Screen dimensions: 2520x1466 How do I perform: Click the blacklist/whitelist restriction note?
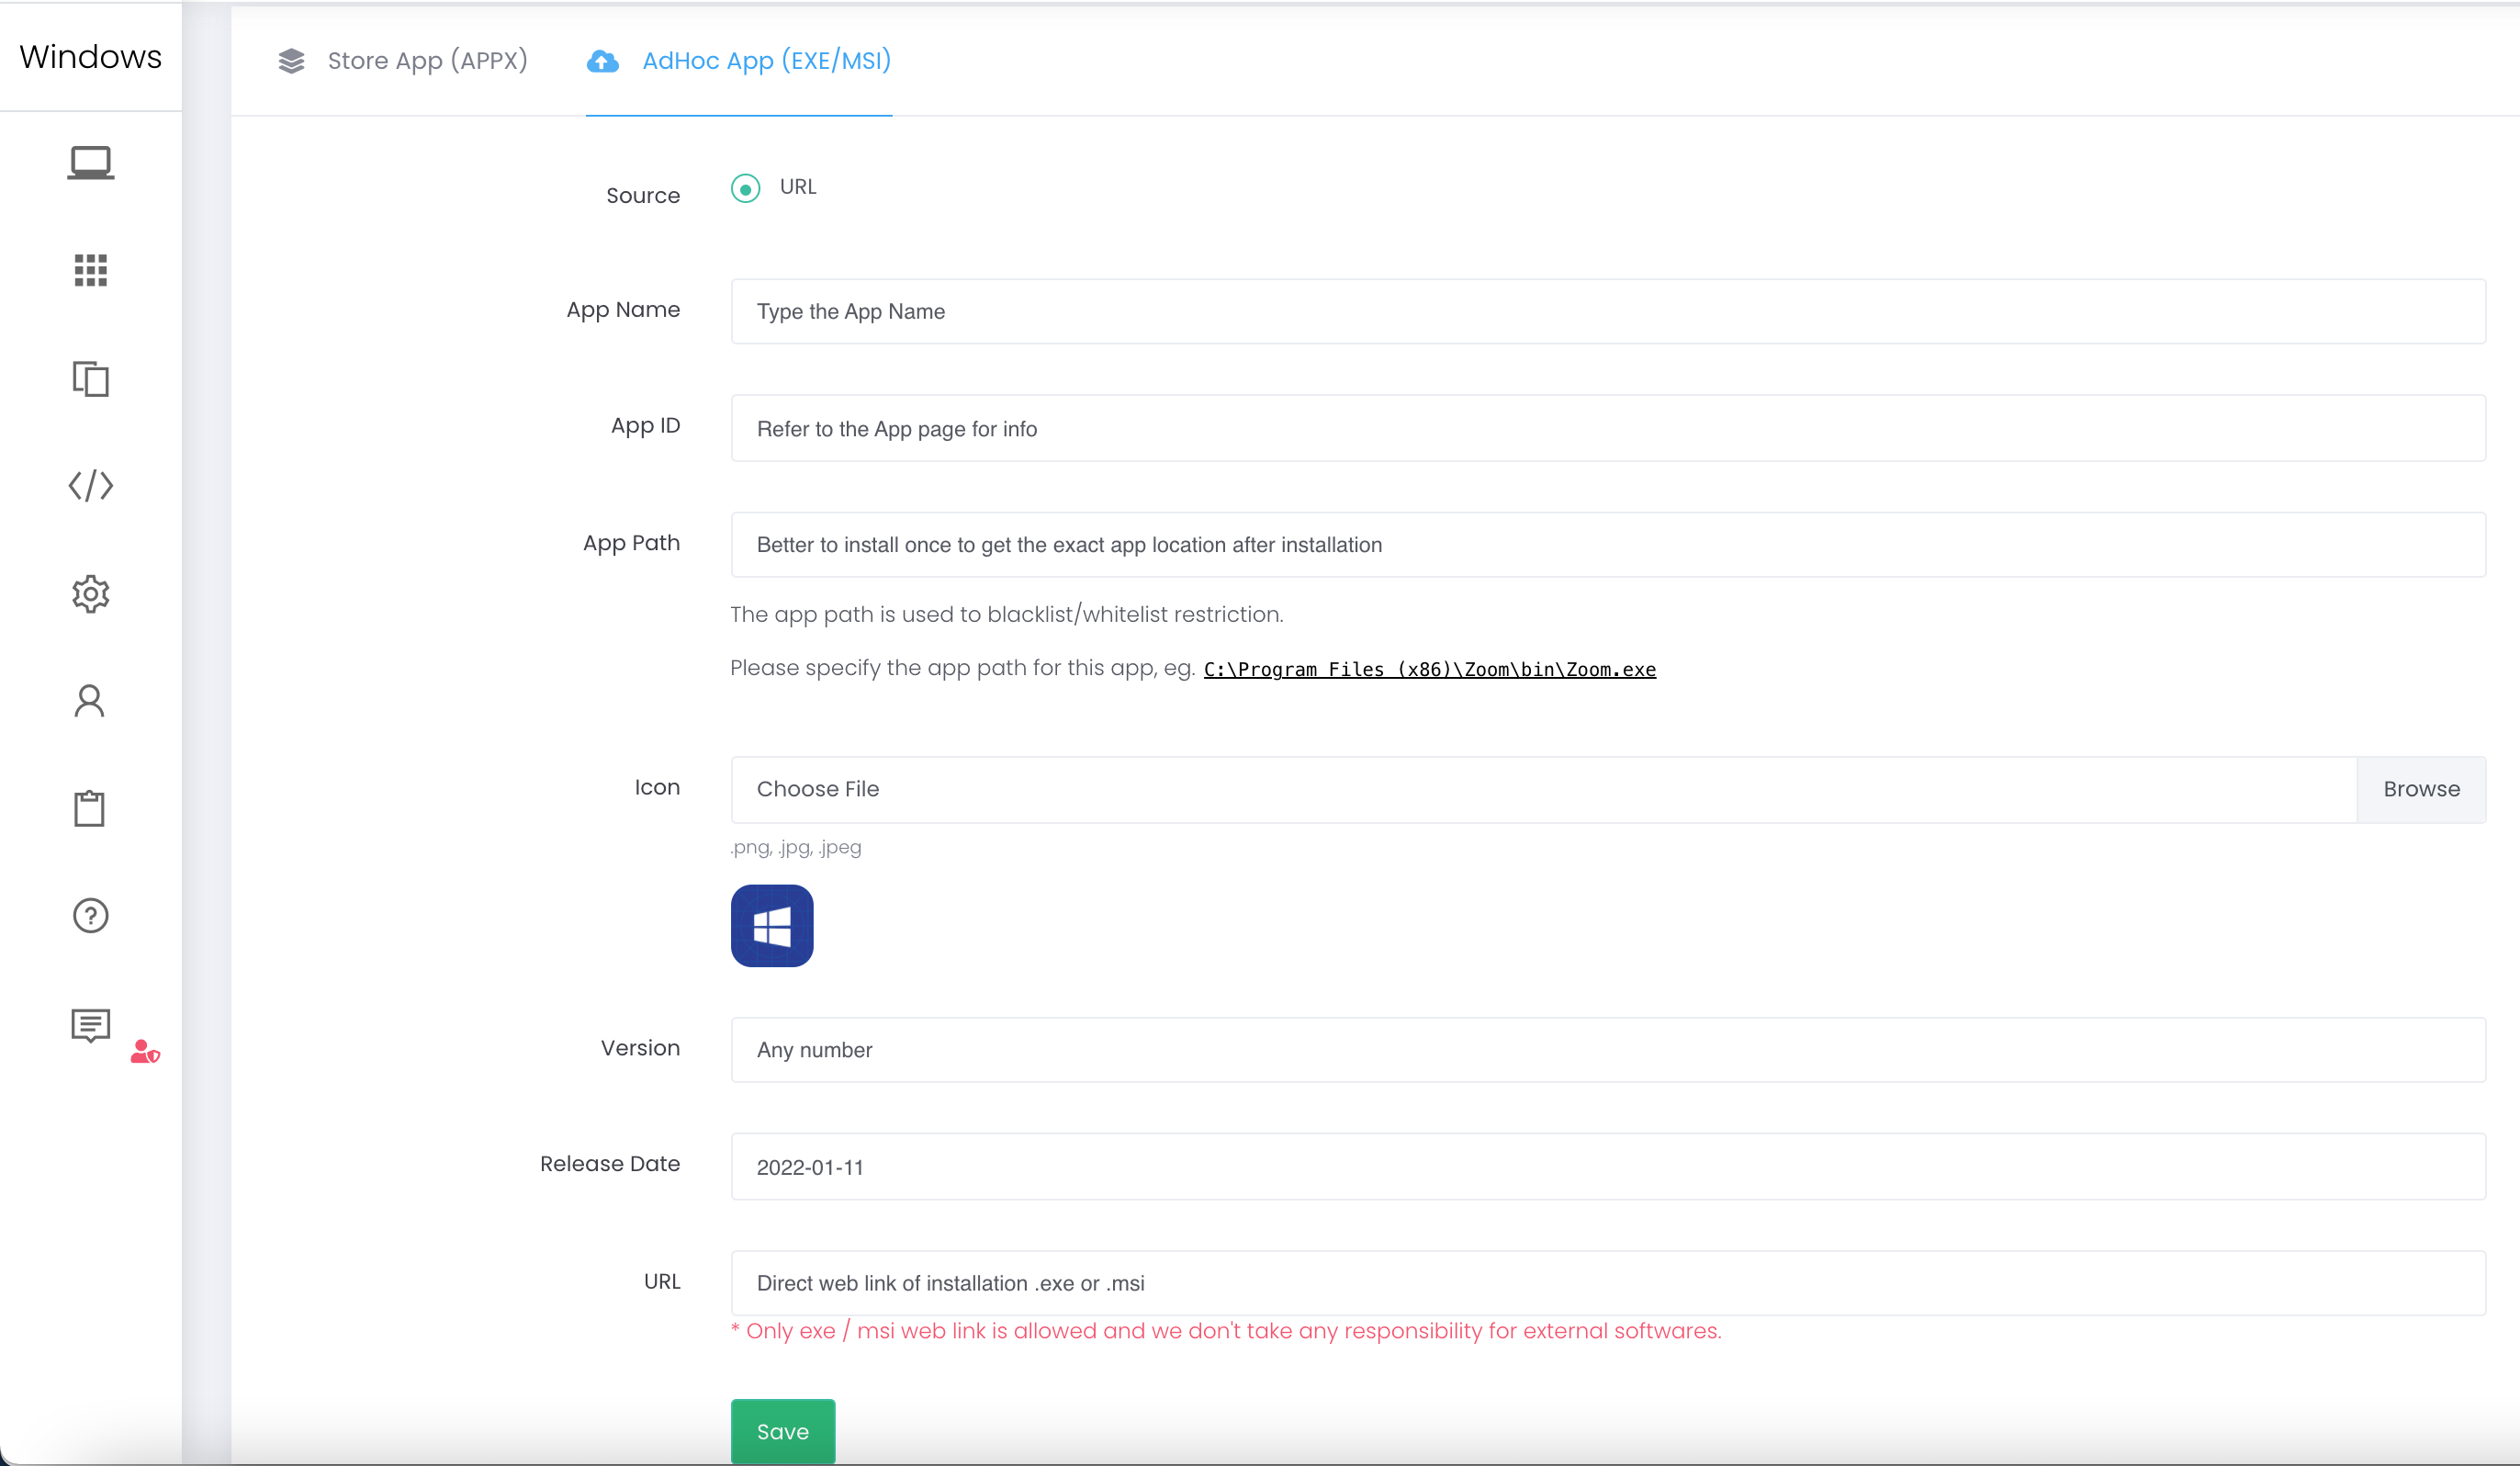(x=1007, y=614)
